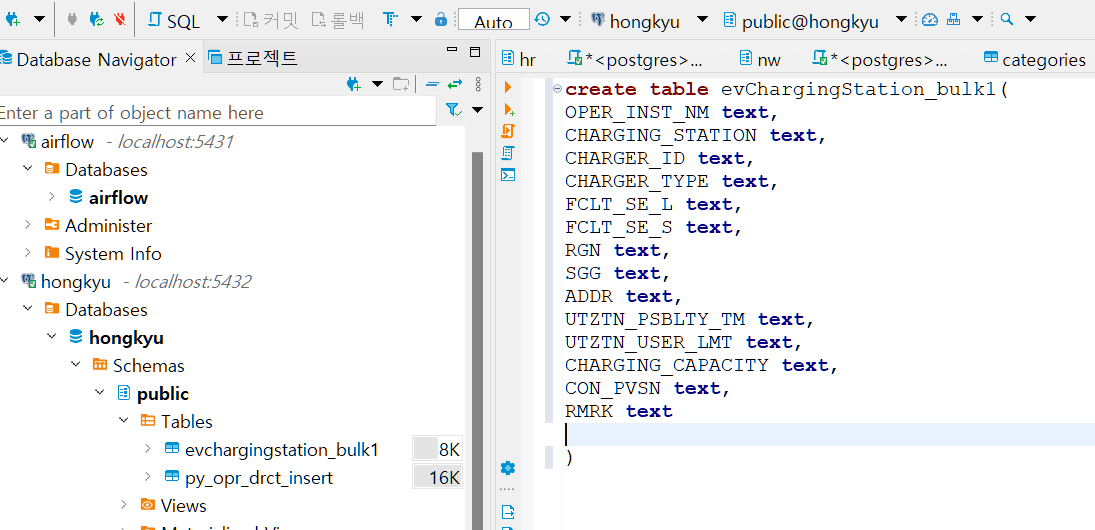Collapse the Schemas folder
The height and width of the screenshot is (530, 1095).
pyautogui.click(x=75, y=365)
